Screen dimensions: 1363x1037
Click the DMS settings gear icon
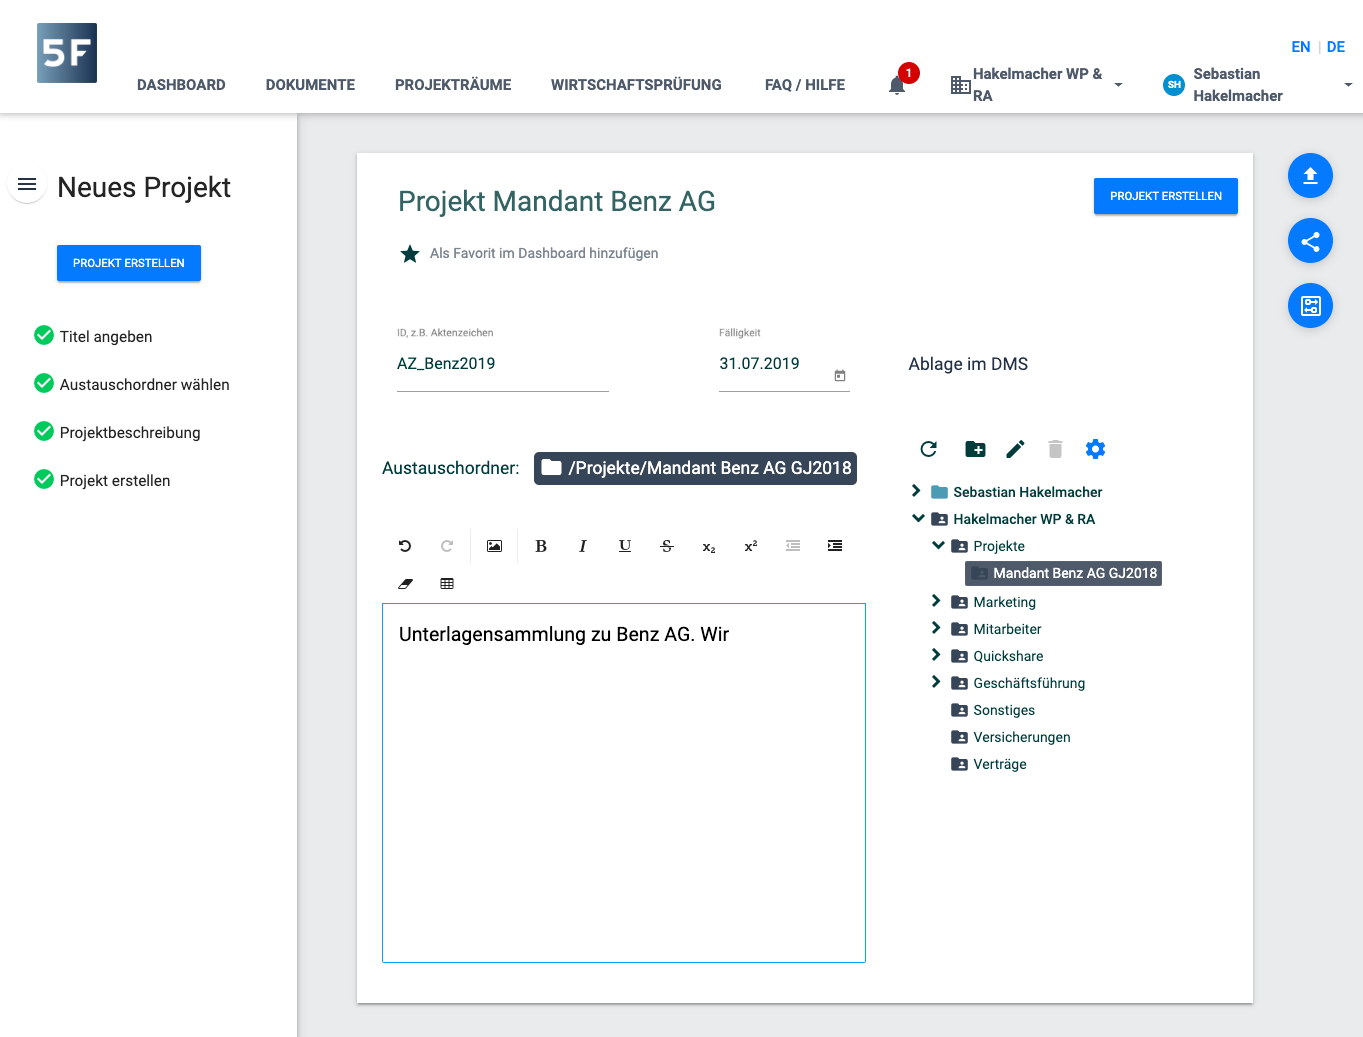pos(1095,449)
